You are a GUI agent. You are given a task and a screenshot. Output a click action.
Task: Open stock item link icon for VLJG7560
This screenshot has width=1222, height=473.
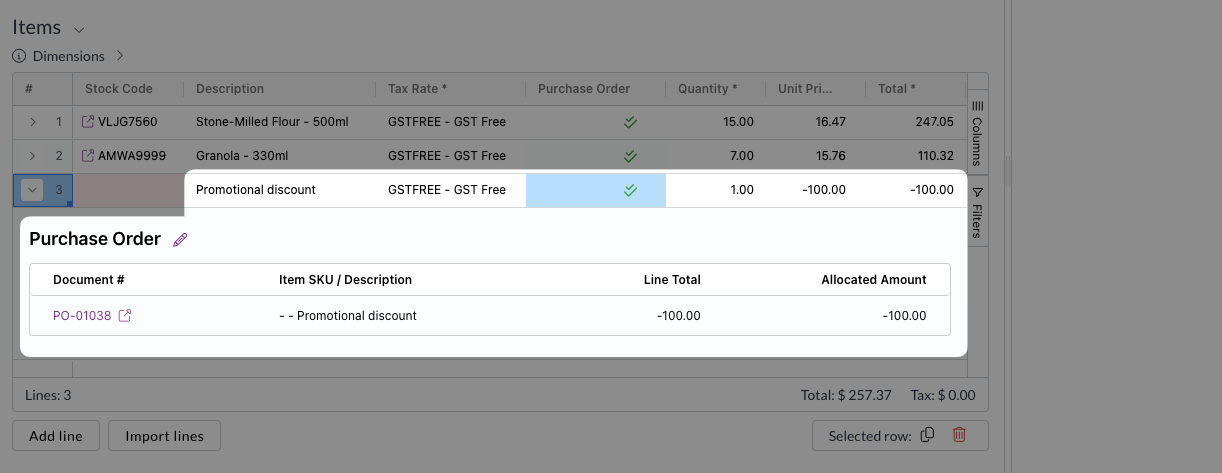(x=88, y=122)
